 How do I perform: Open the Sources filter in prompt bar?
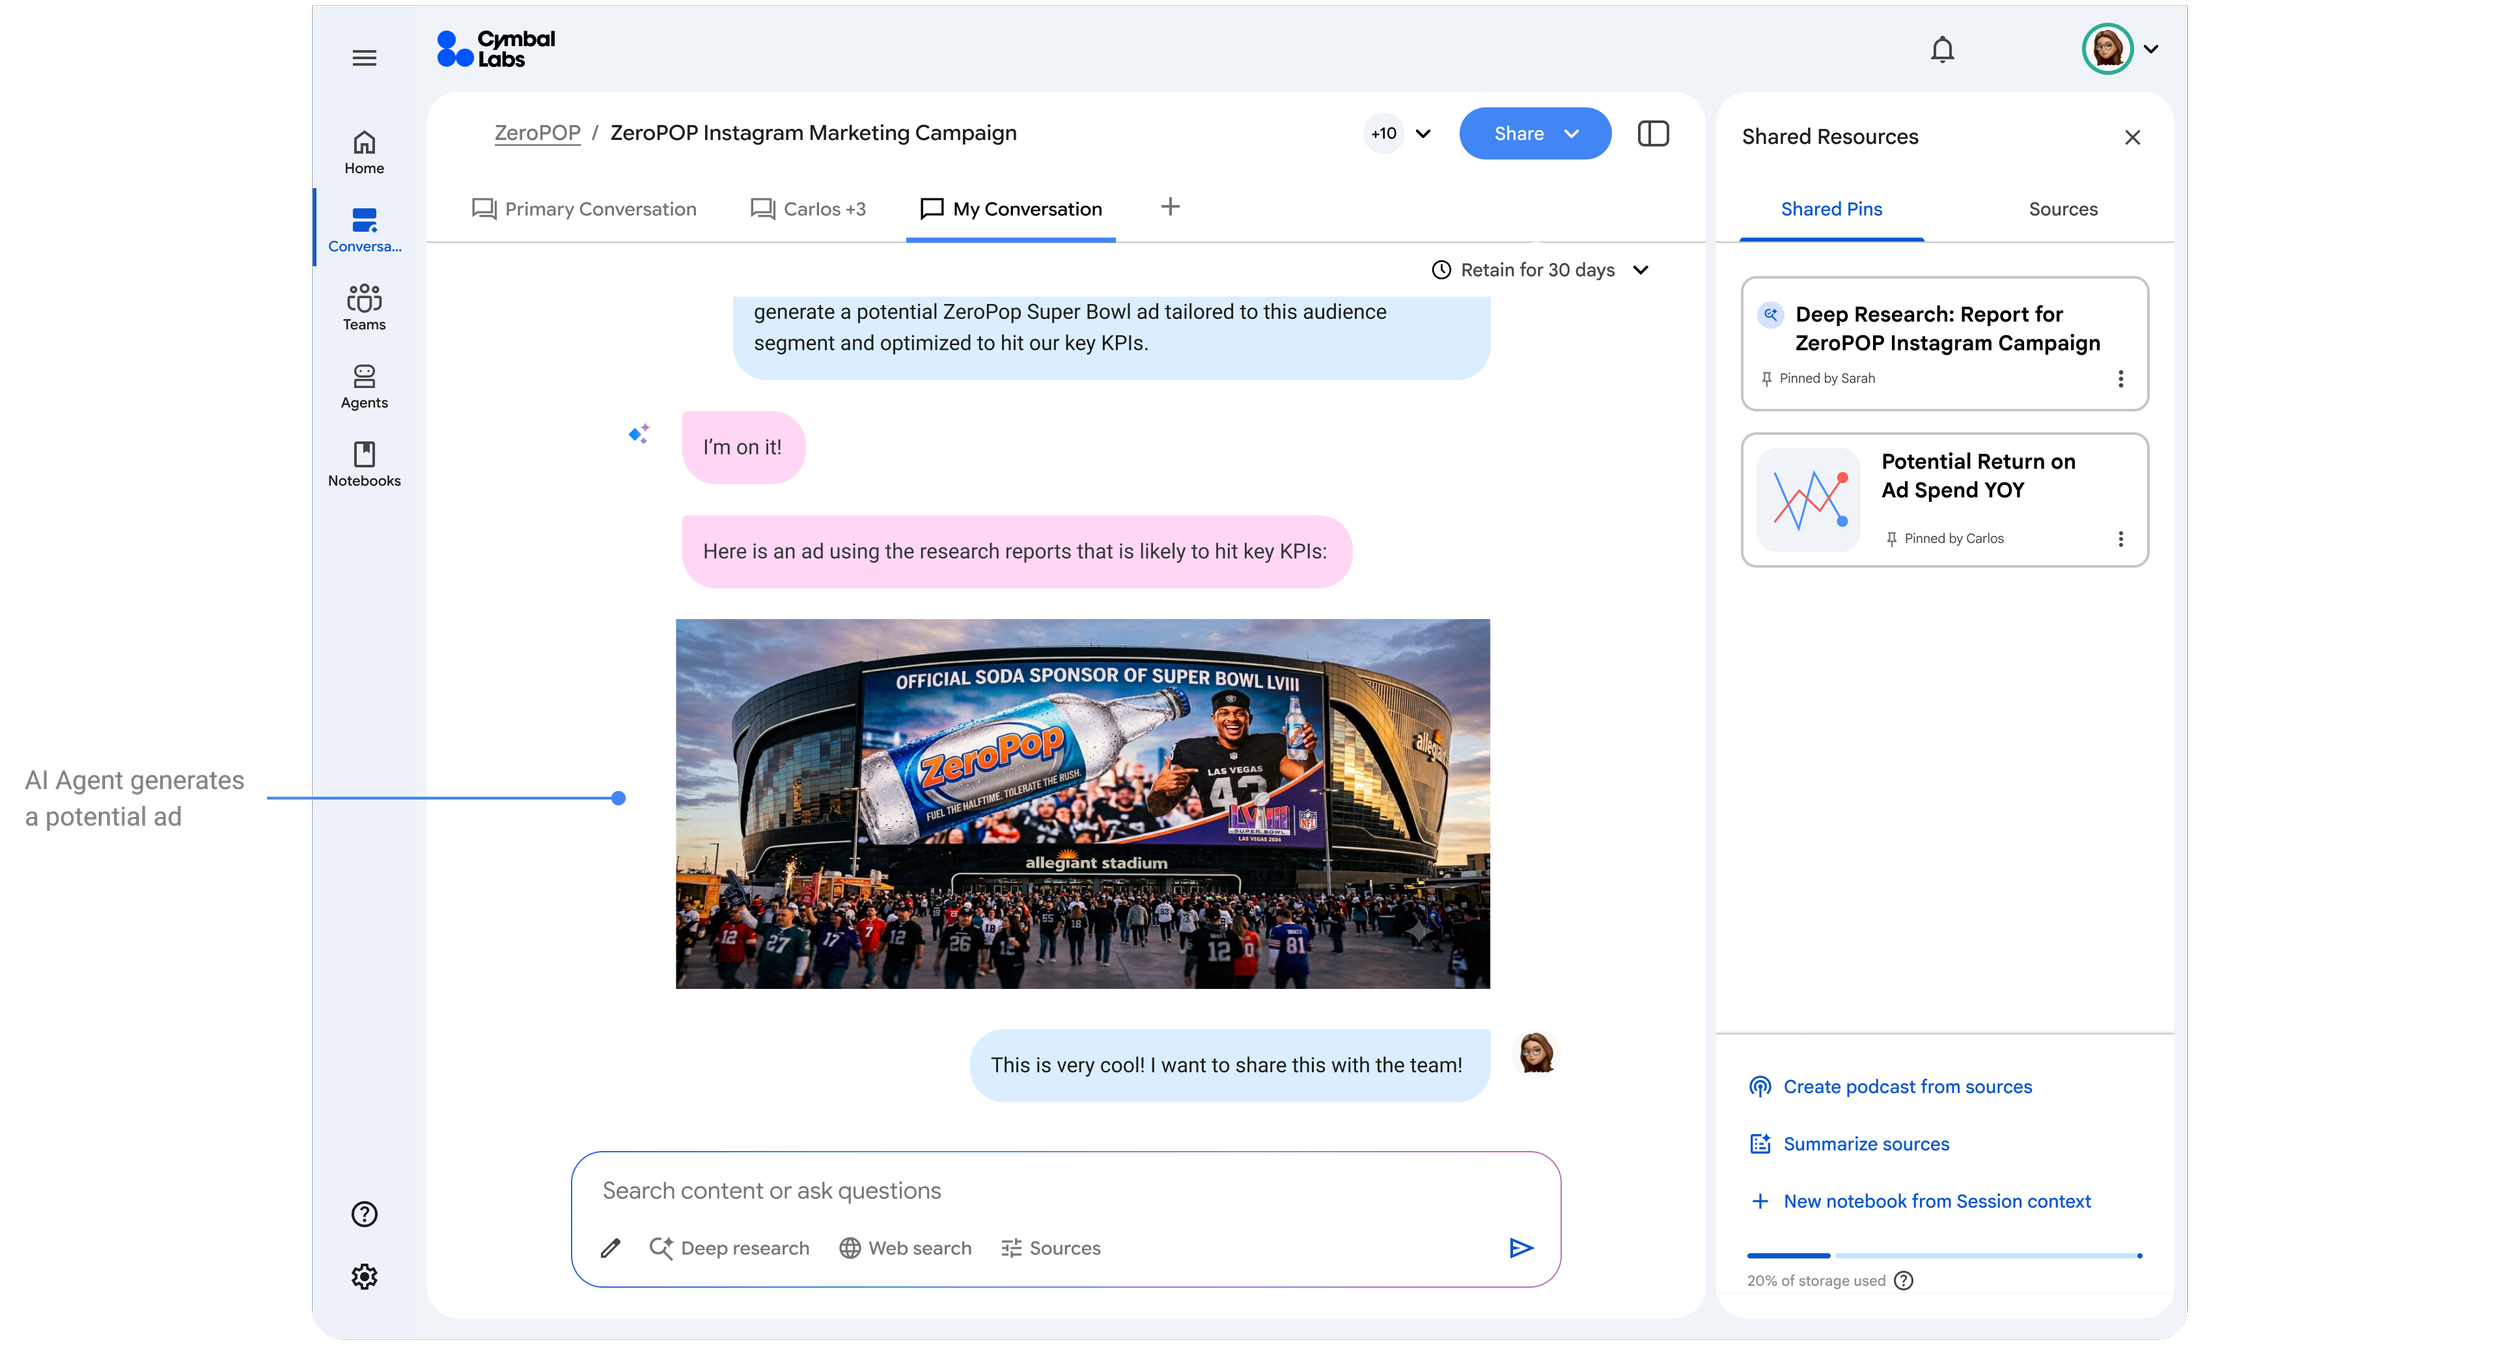[1051, 1248]
